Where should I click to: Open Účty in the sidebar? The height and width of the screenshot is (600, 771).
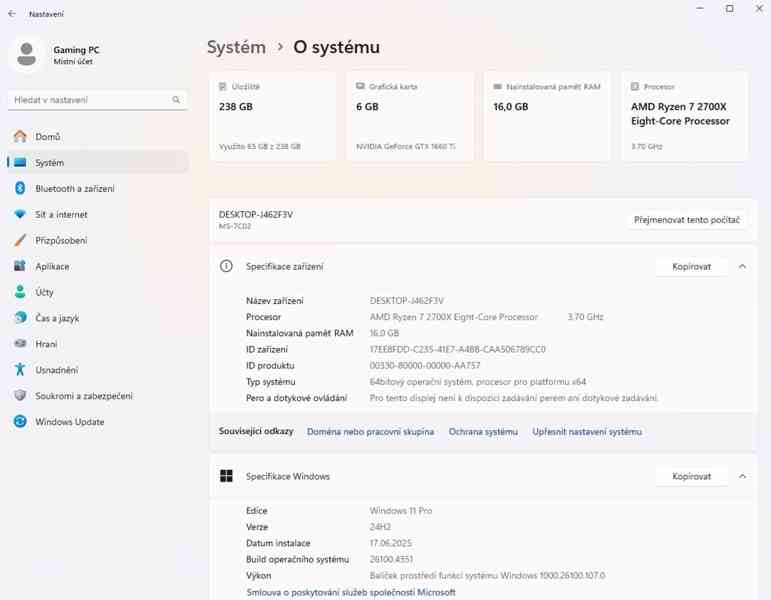pyautogui.click(x=97, y=292)
